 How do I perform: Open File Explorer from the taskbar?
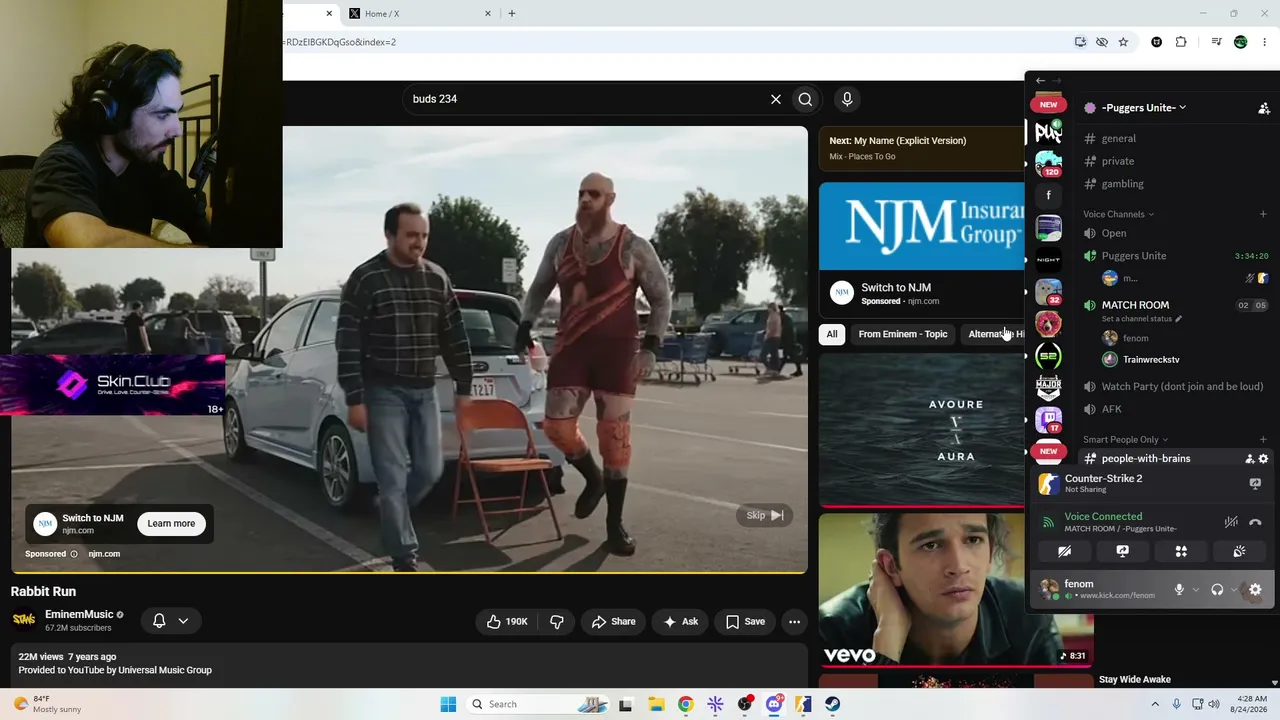pos(655,704)
